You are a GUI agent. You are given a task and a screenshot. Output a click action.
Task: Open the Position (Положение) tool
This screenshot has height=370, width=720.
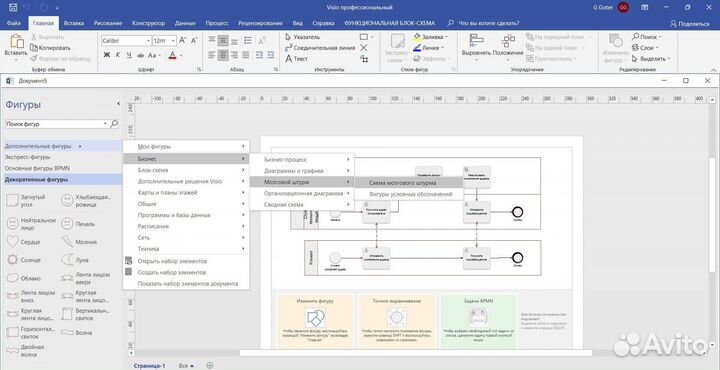coord(508,47)
